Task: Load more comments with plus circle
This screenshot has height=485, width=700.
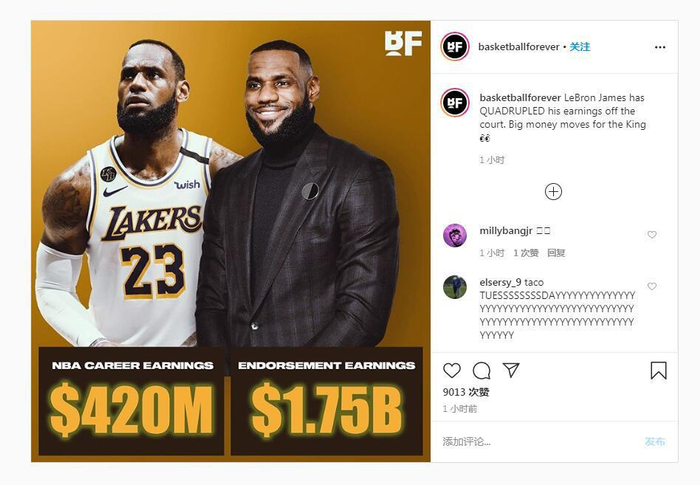Action: click(553, 192)
